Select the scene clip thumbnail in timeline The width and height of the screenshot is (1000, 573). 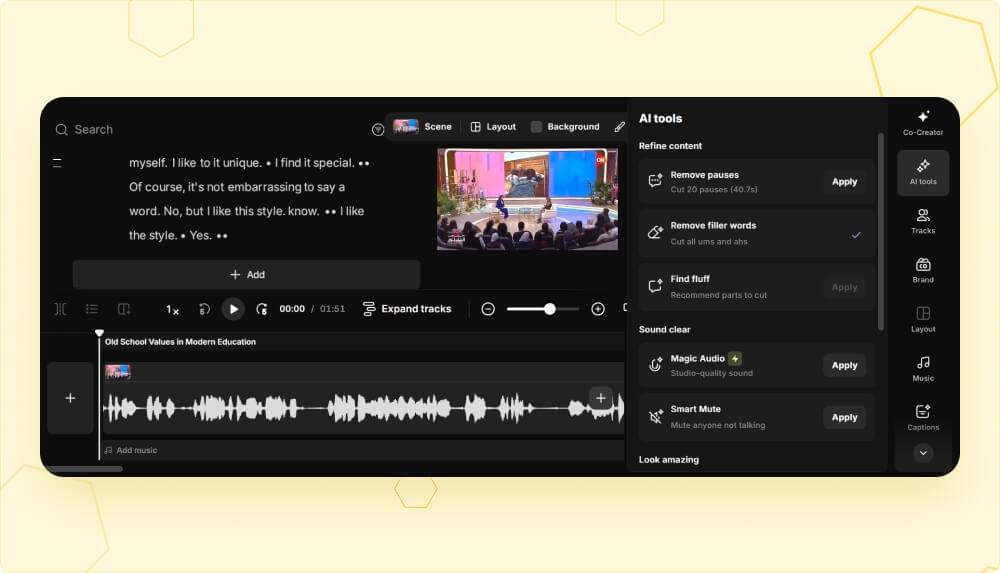[x=118, y=371]
